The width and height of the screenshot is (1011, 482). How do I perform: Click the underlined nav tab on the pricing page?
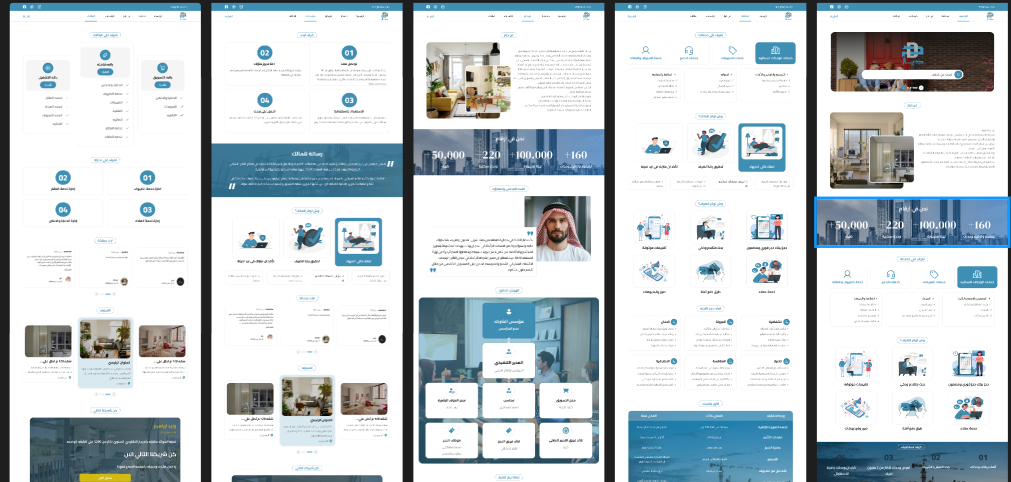(x=90, y=15)
